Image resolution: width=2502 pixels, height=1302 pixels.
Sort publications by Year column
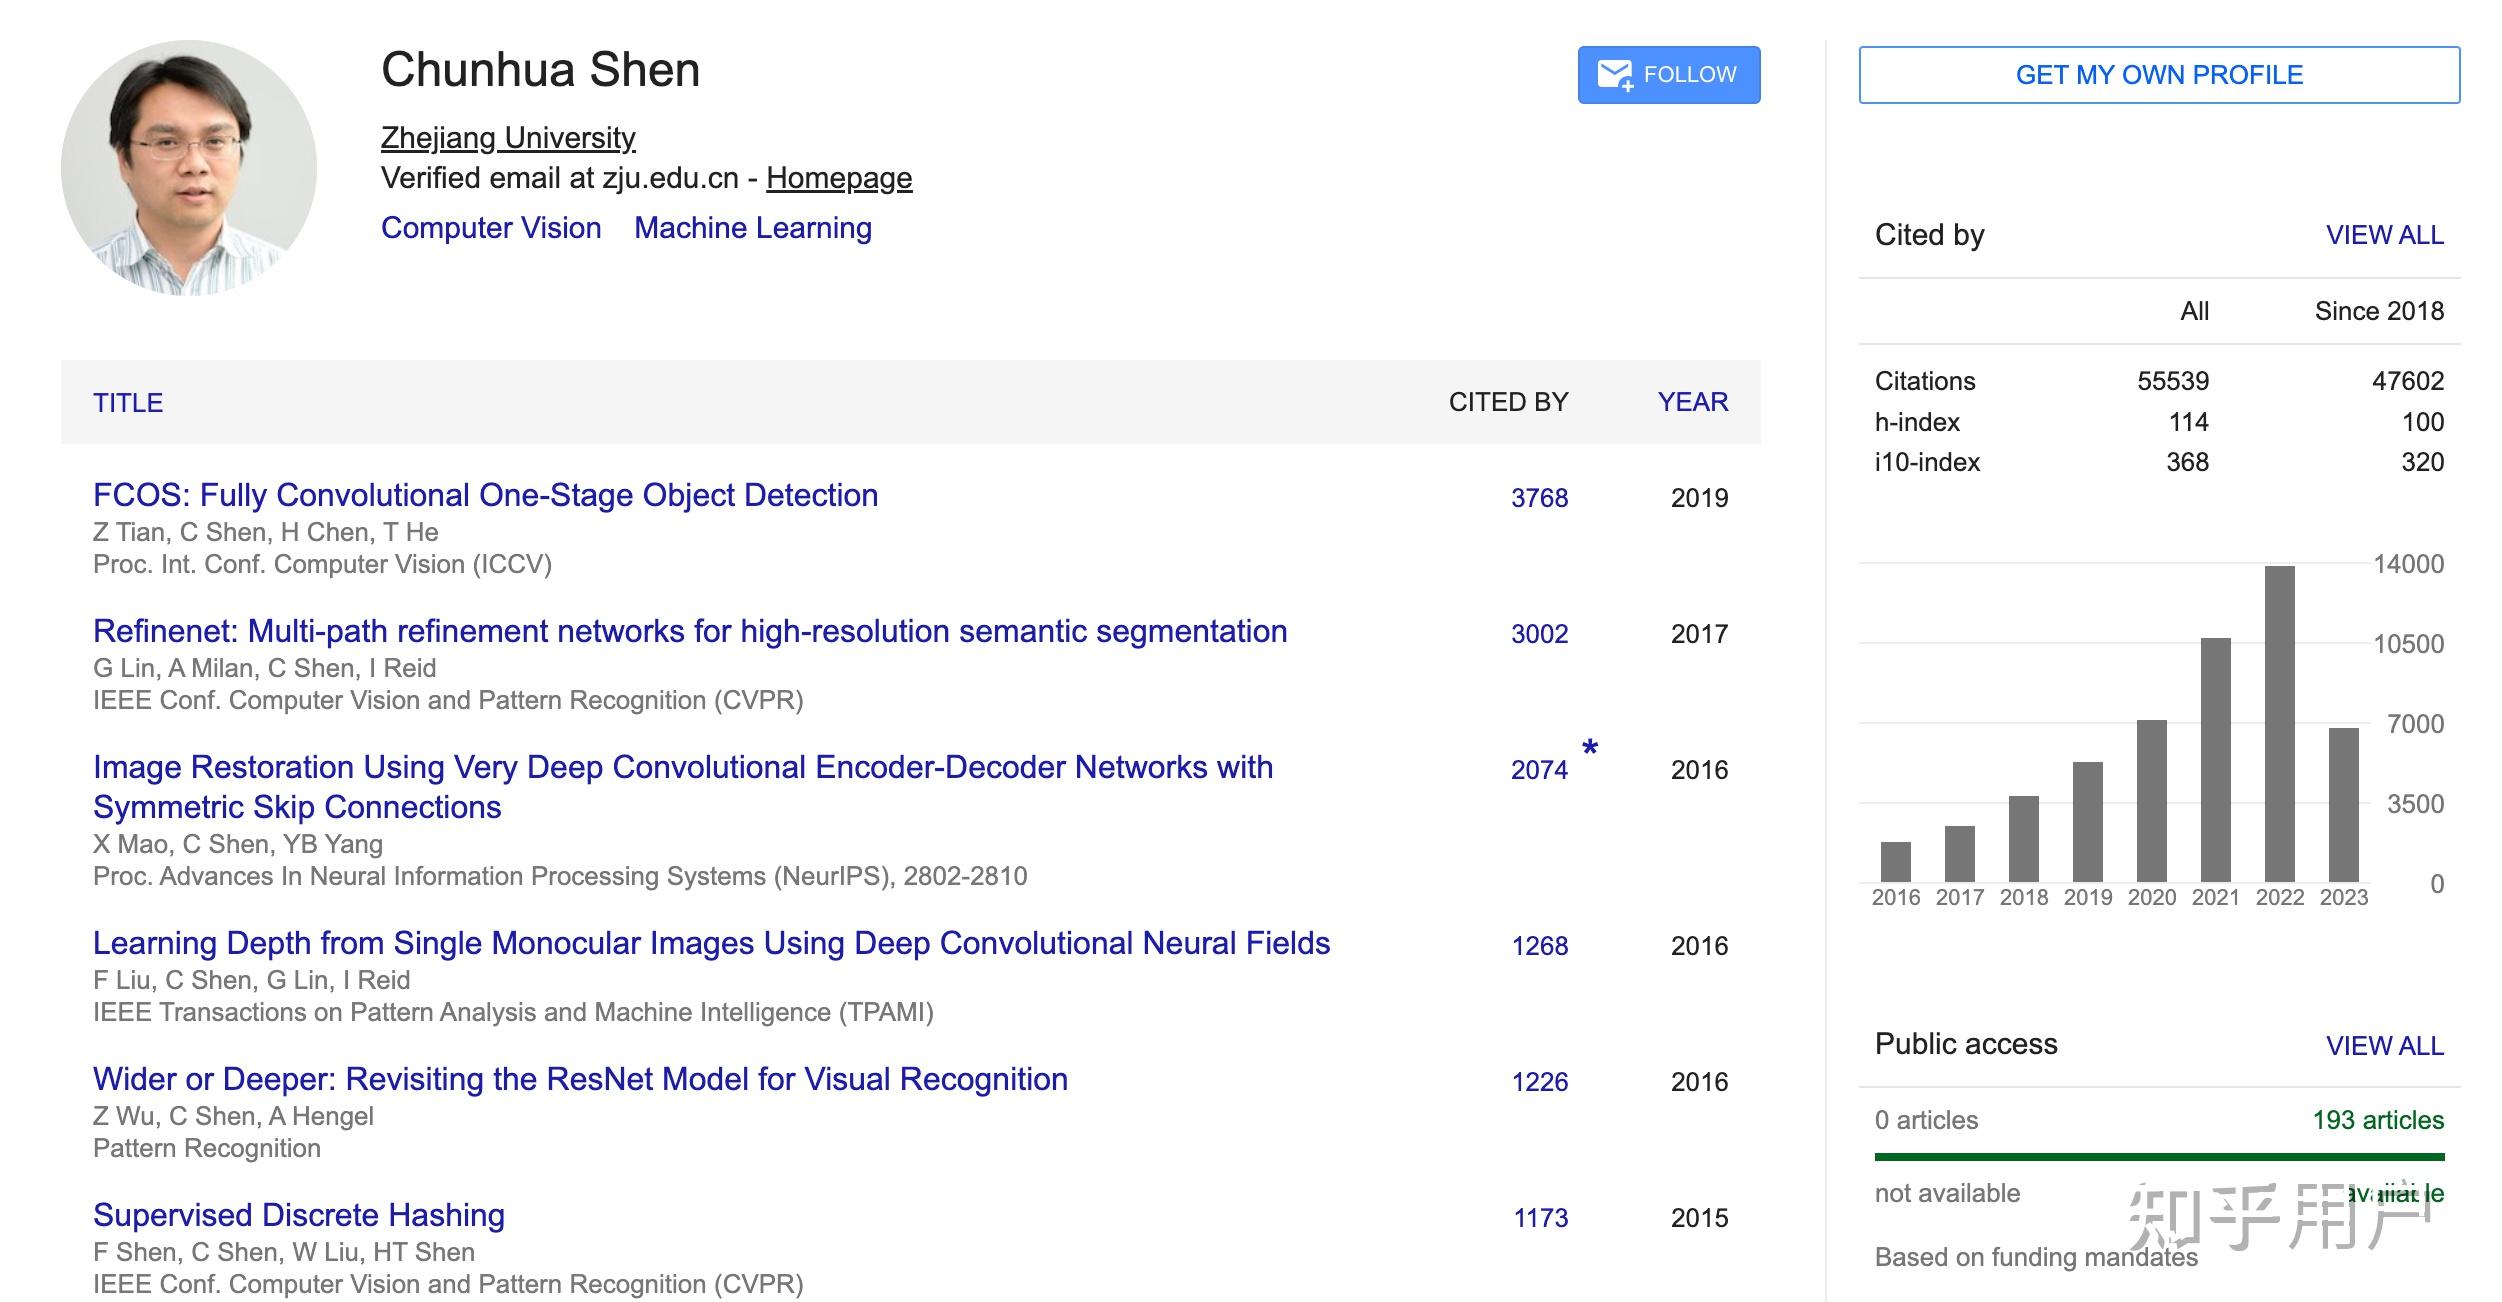1692,402
